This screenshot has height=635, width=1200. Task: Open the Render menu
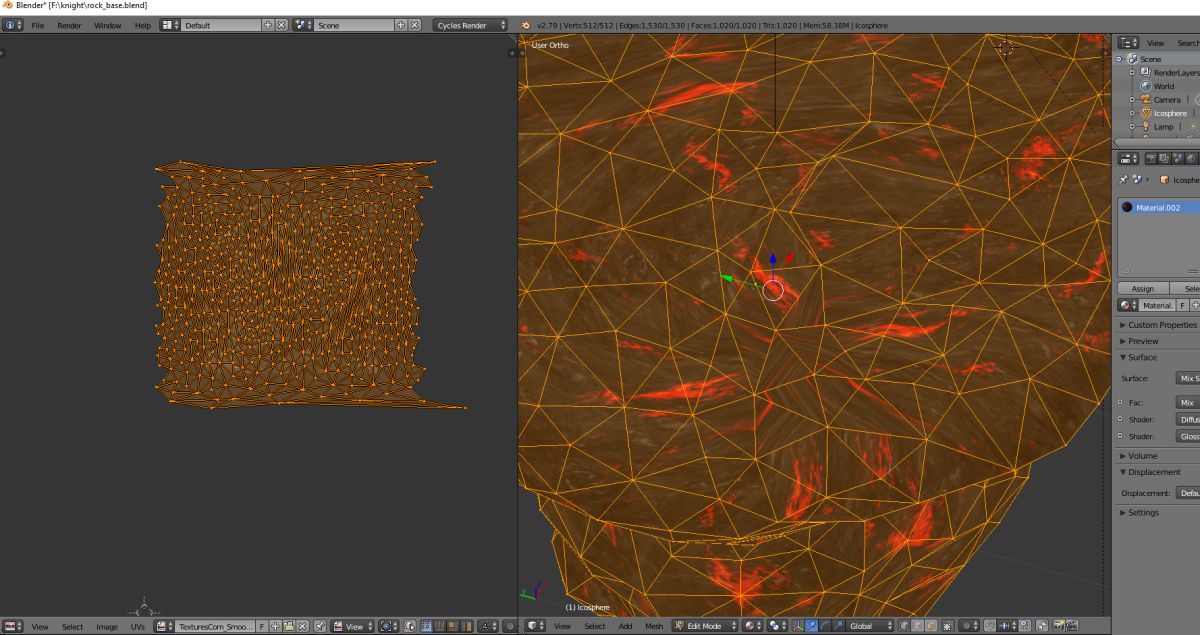[x=69, y=24]
